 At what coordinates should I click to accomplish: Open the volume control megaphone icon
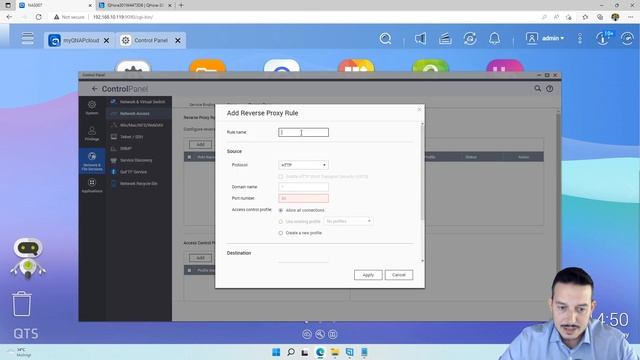(420, 39)
